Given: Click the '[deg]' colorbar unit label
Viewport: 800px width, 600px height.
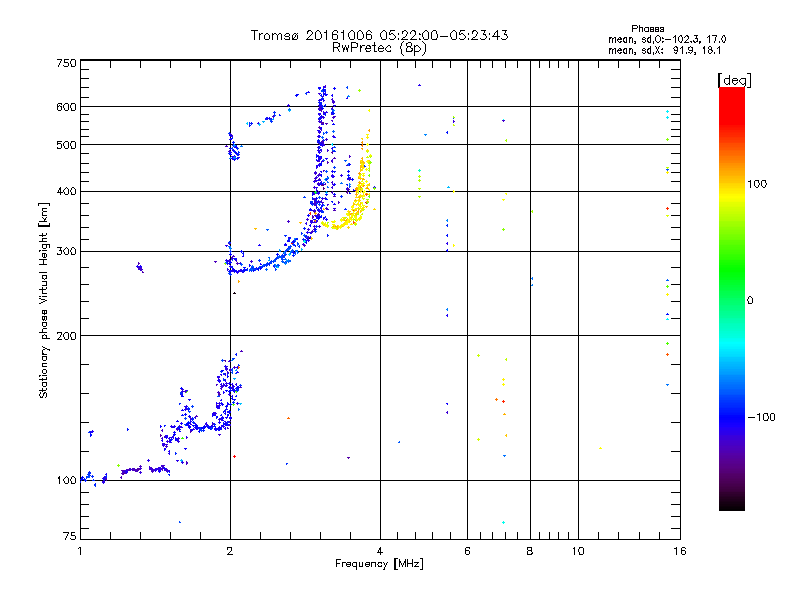Looking at the screenshot, I should click(x=734, y=80).
